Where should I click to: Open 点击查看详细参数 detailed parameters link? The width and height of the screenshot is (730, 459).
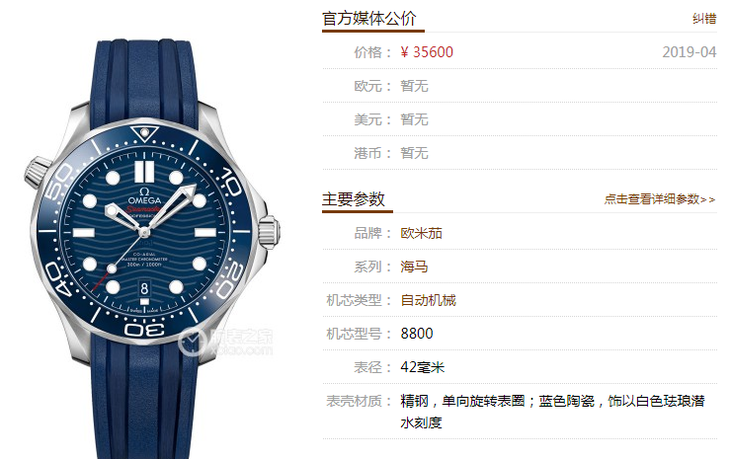point(659,199)
